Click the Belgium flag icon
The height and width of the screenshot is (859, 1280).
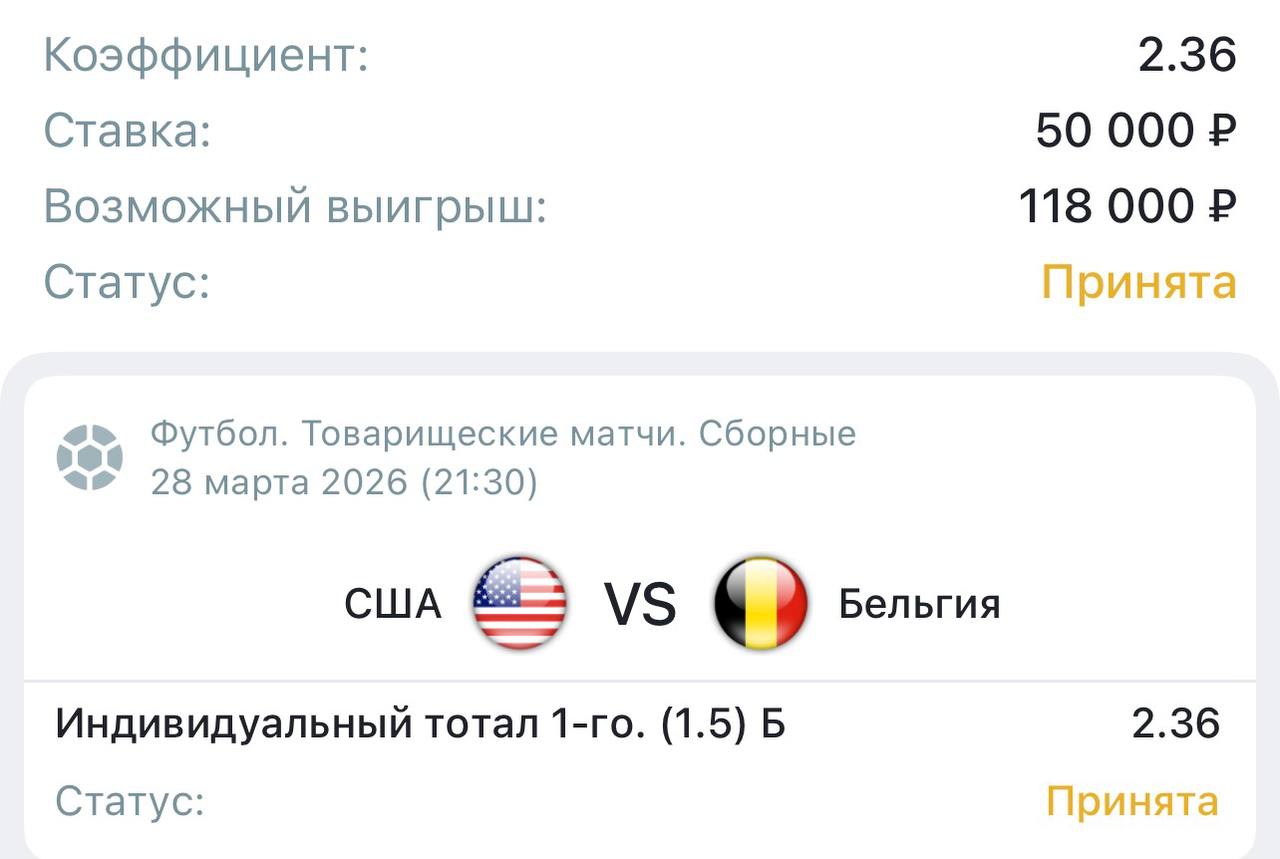point(761,604)
